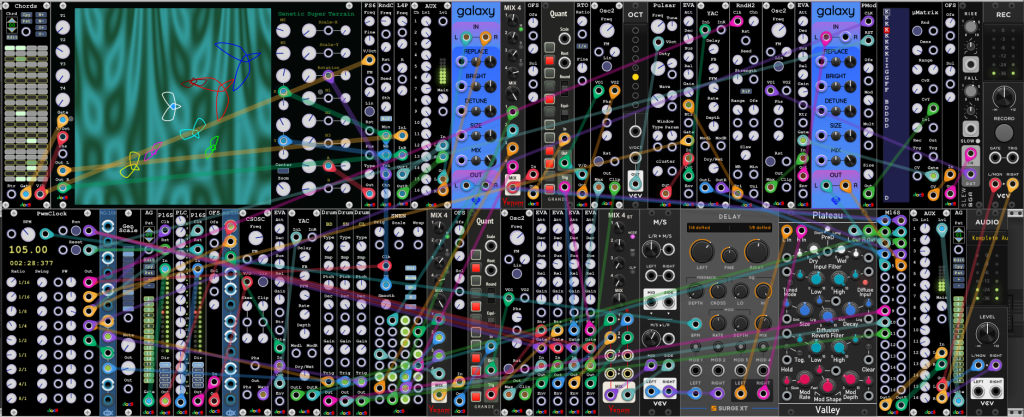Click the LO EQ knob on DELAY
This screenshot has width=1024, height=417.
(x=741, y=289)
